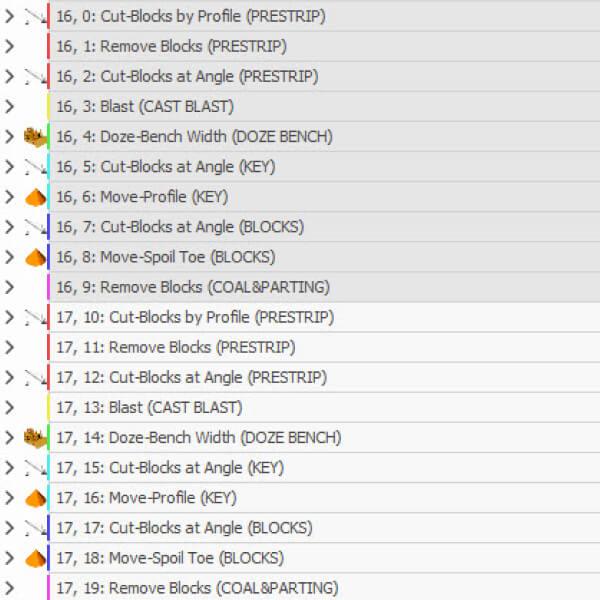Click the magenta color bar on 16, 9: Remove Blocks

coord(48,287)
